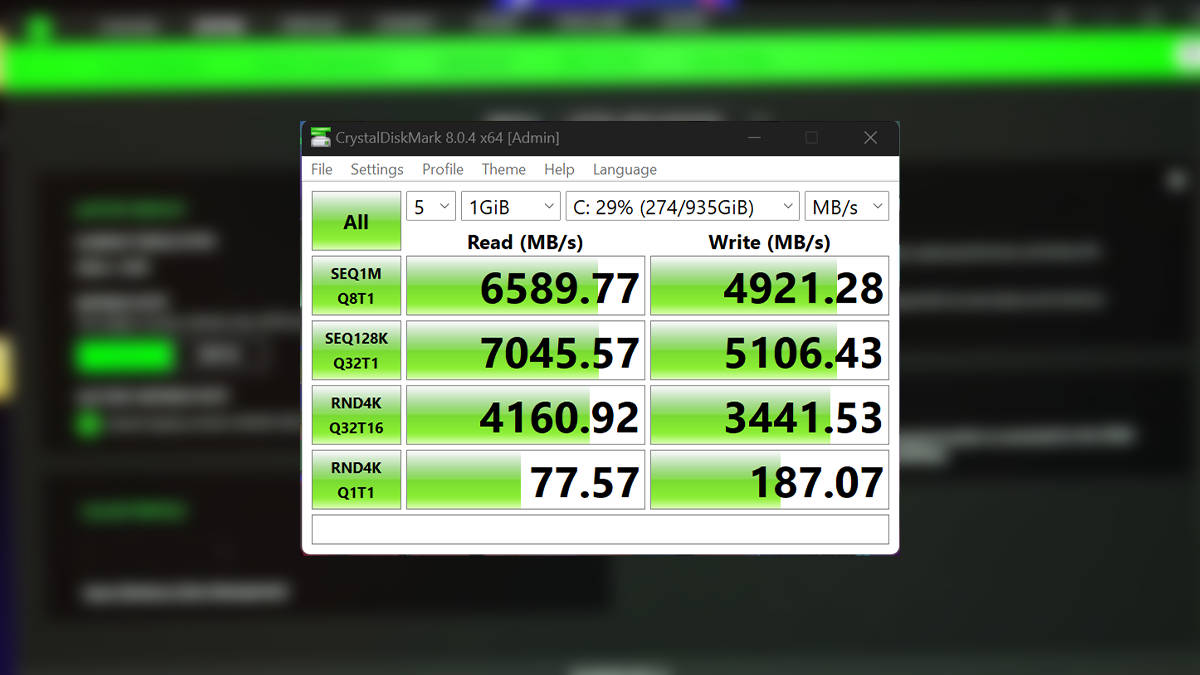Select the 6589.77 read result

point(525,286)
